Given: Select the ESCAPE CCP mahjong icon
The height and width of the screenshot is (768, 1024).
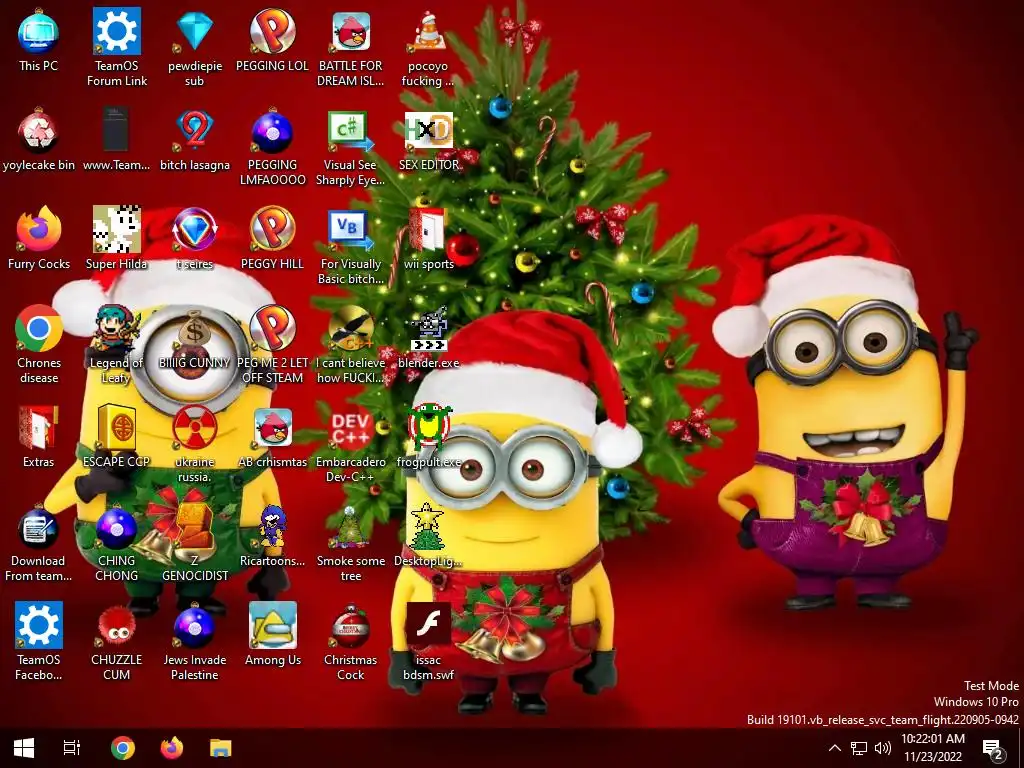Looking at the screenshot, I should [x=116, y=427].
